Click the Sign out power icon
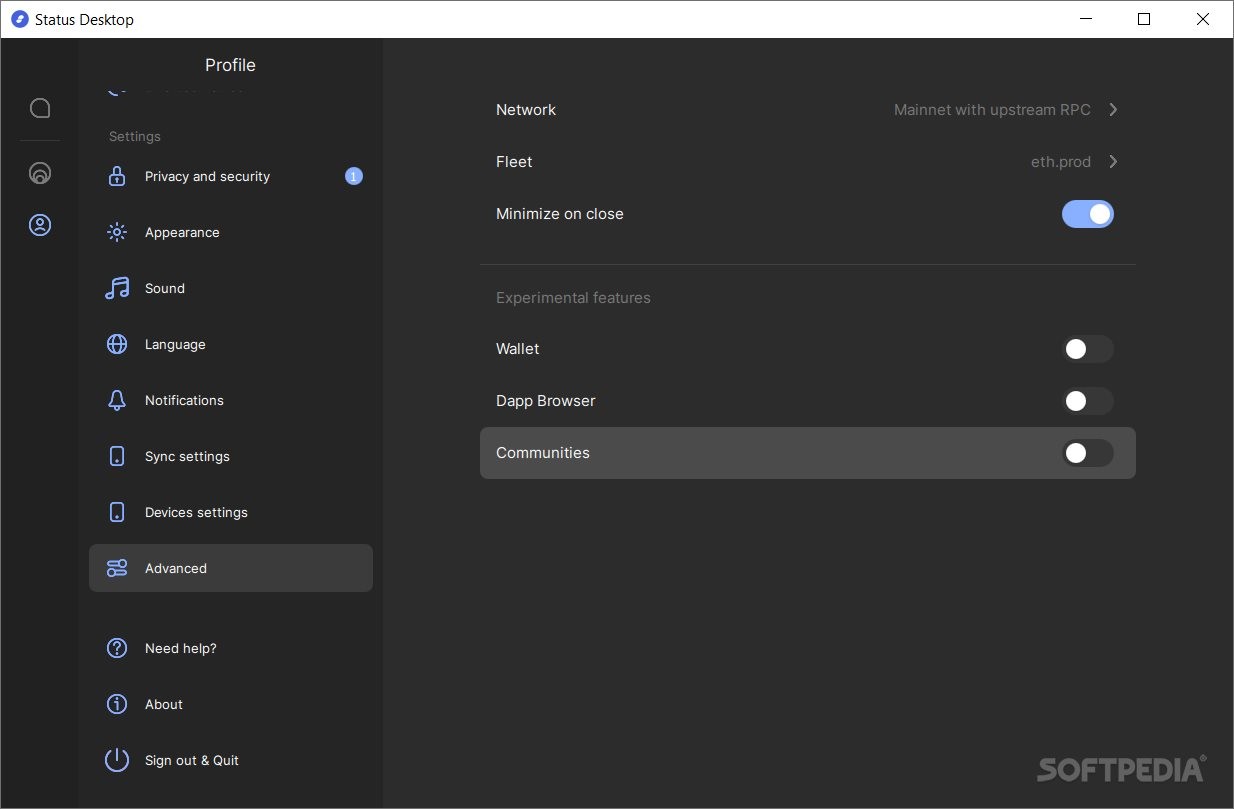 click(117, 761)
